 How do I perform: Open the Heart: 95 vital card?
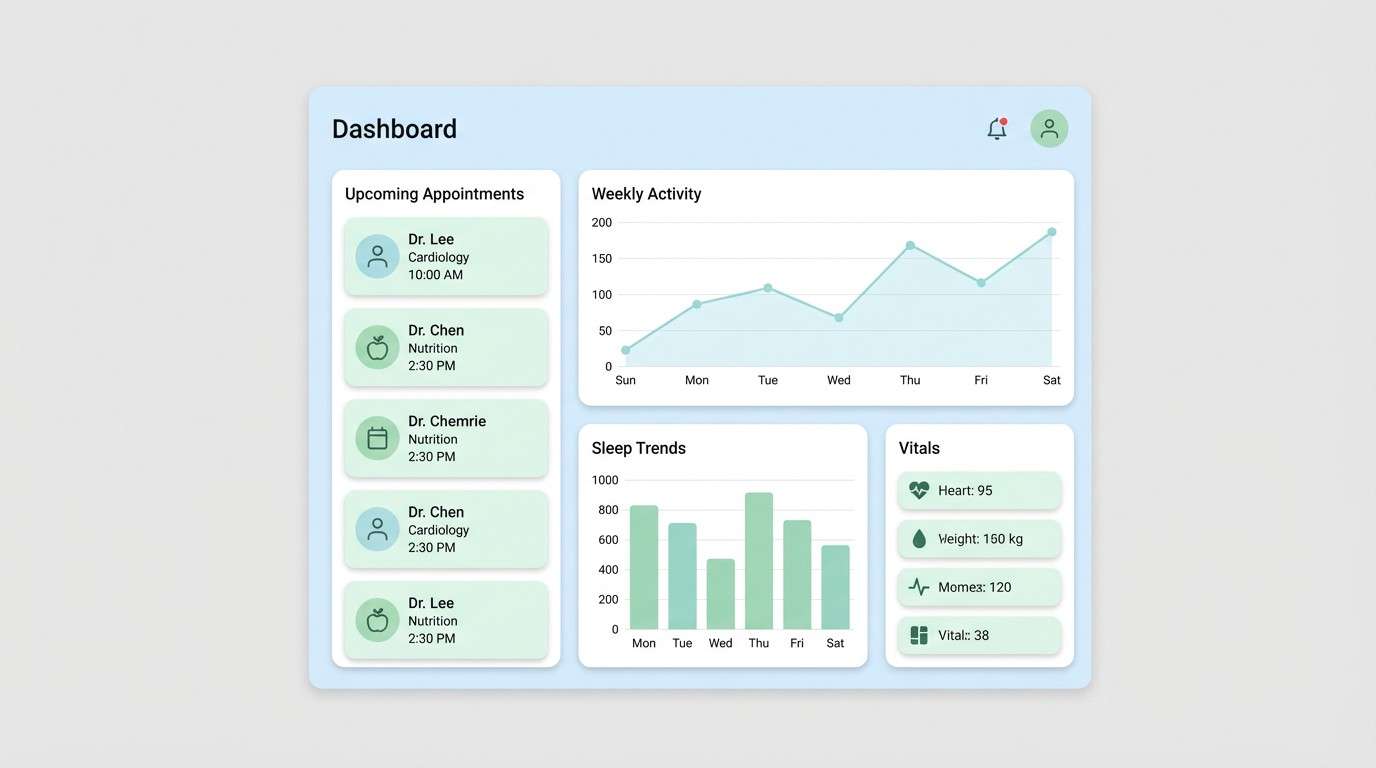tap(979, 490)
